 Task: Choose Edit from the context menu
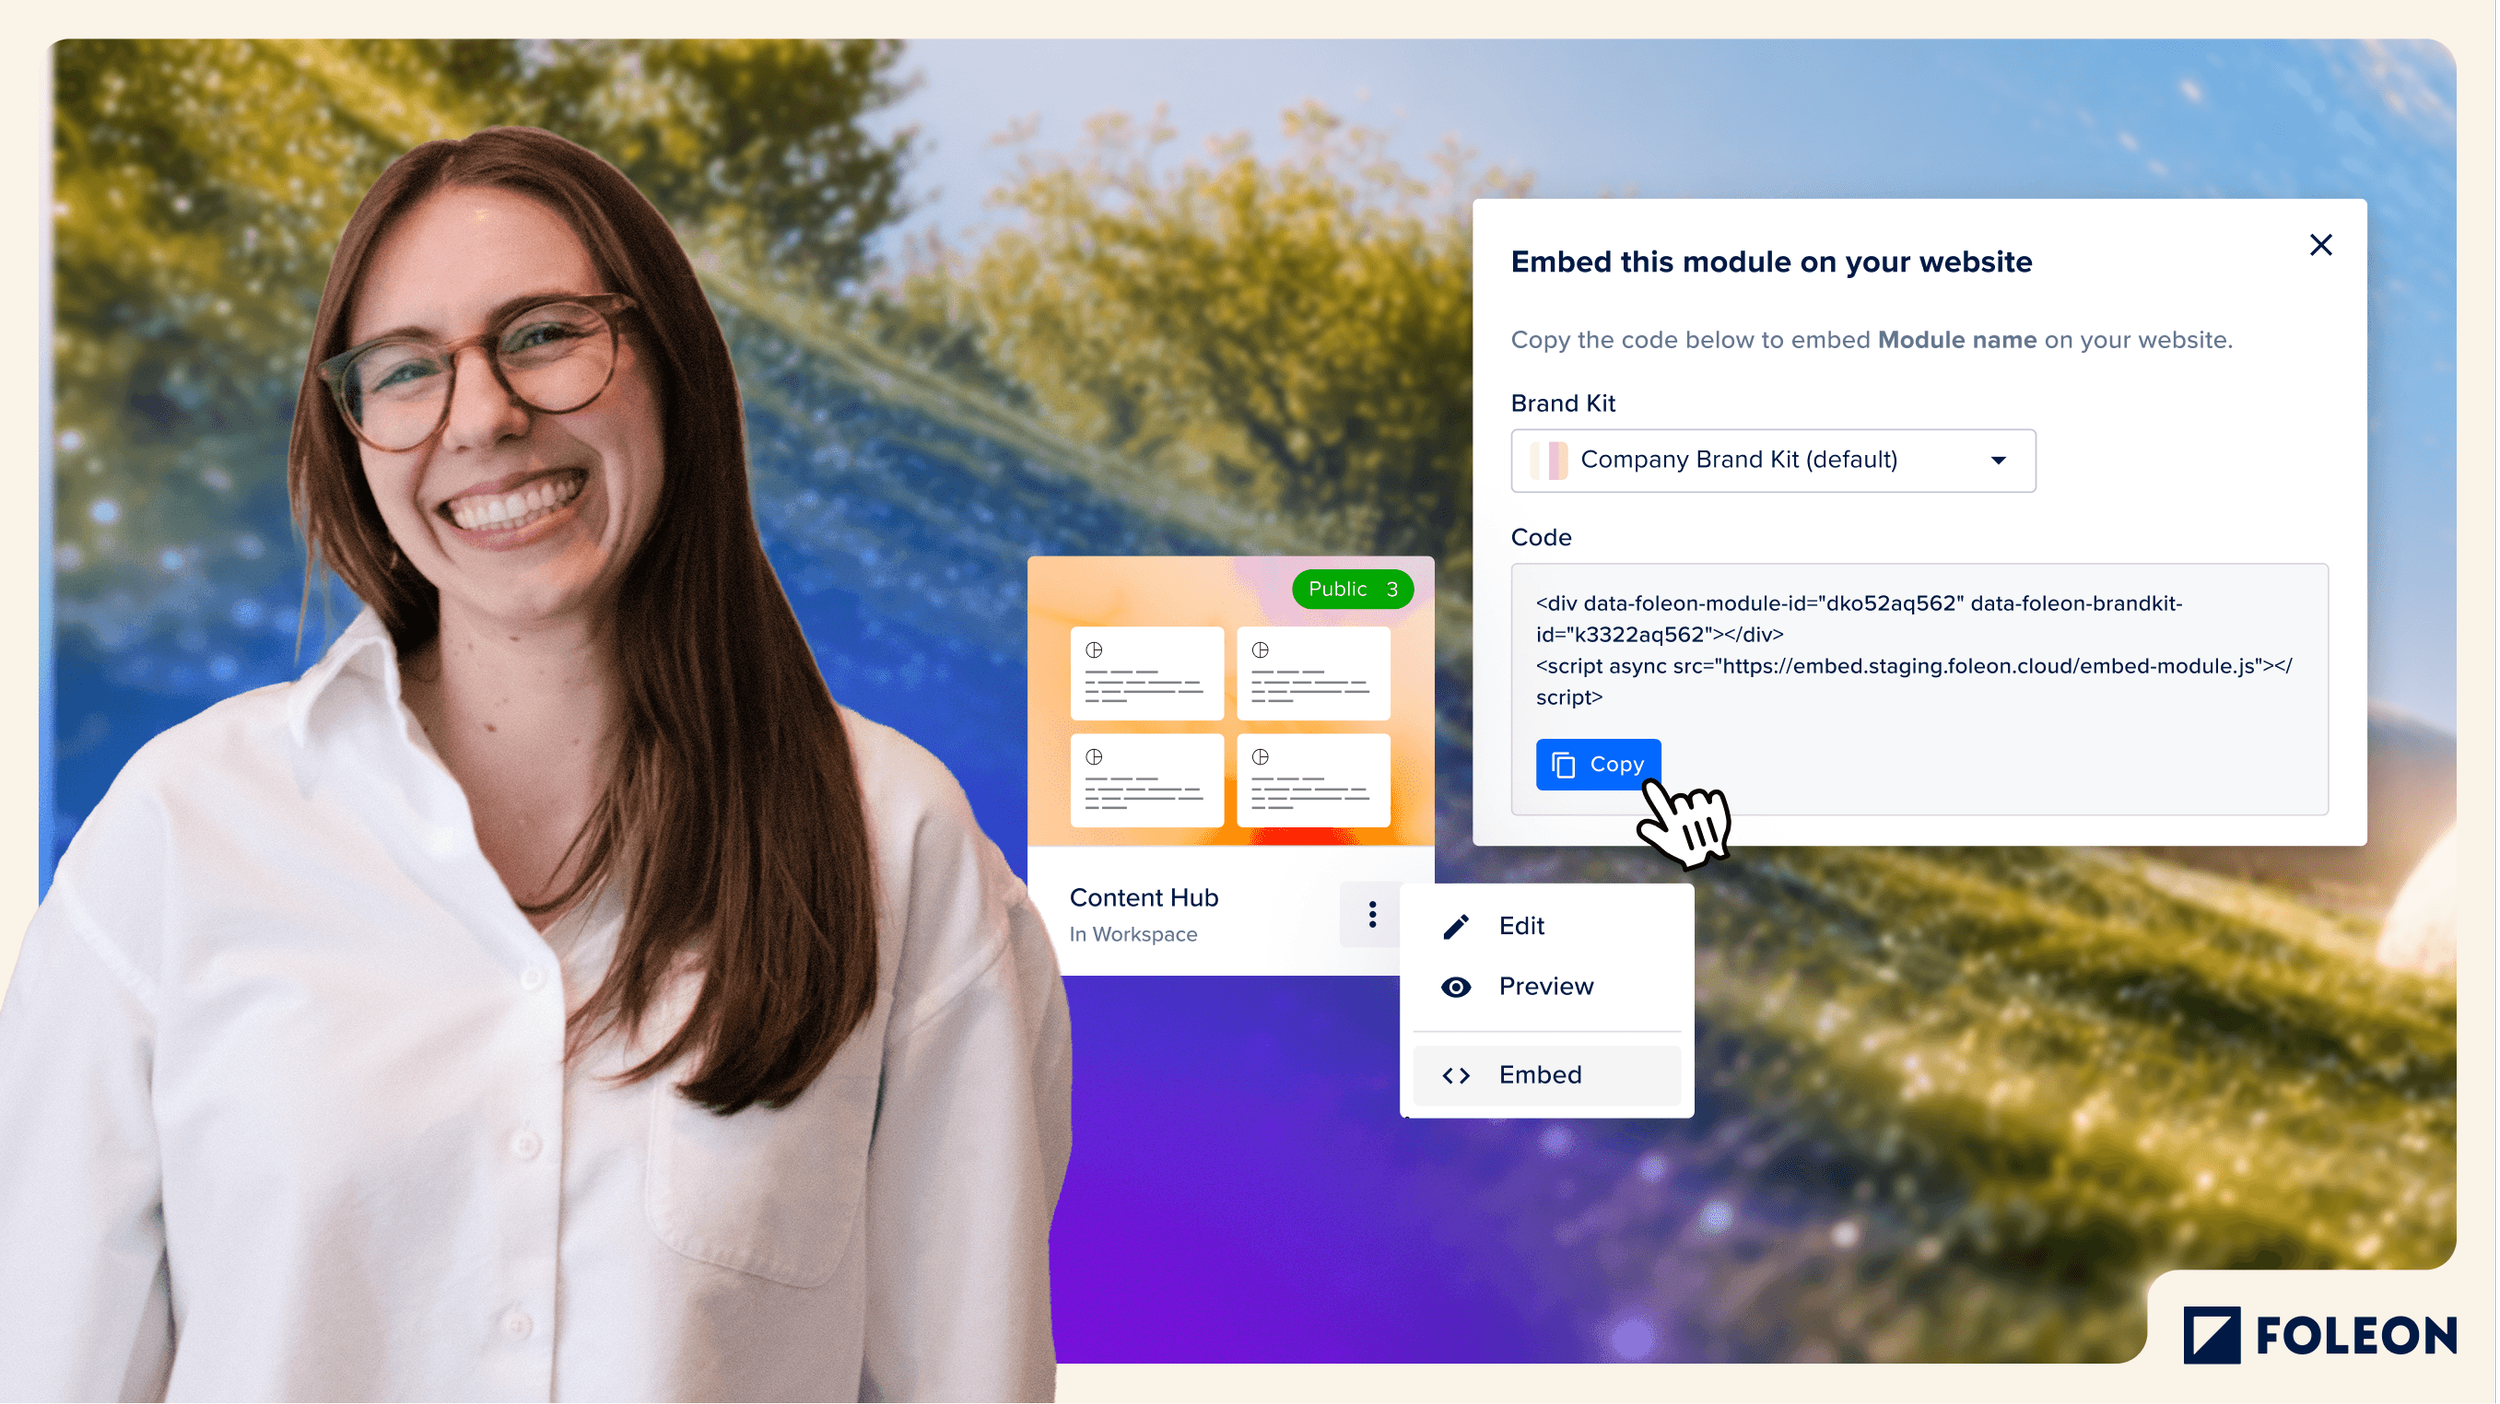[1549, 927]
